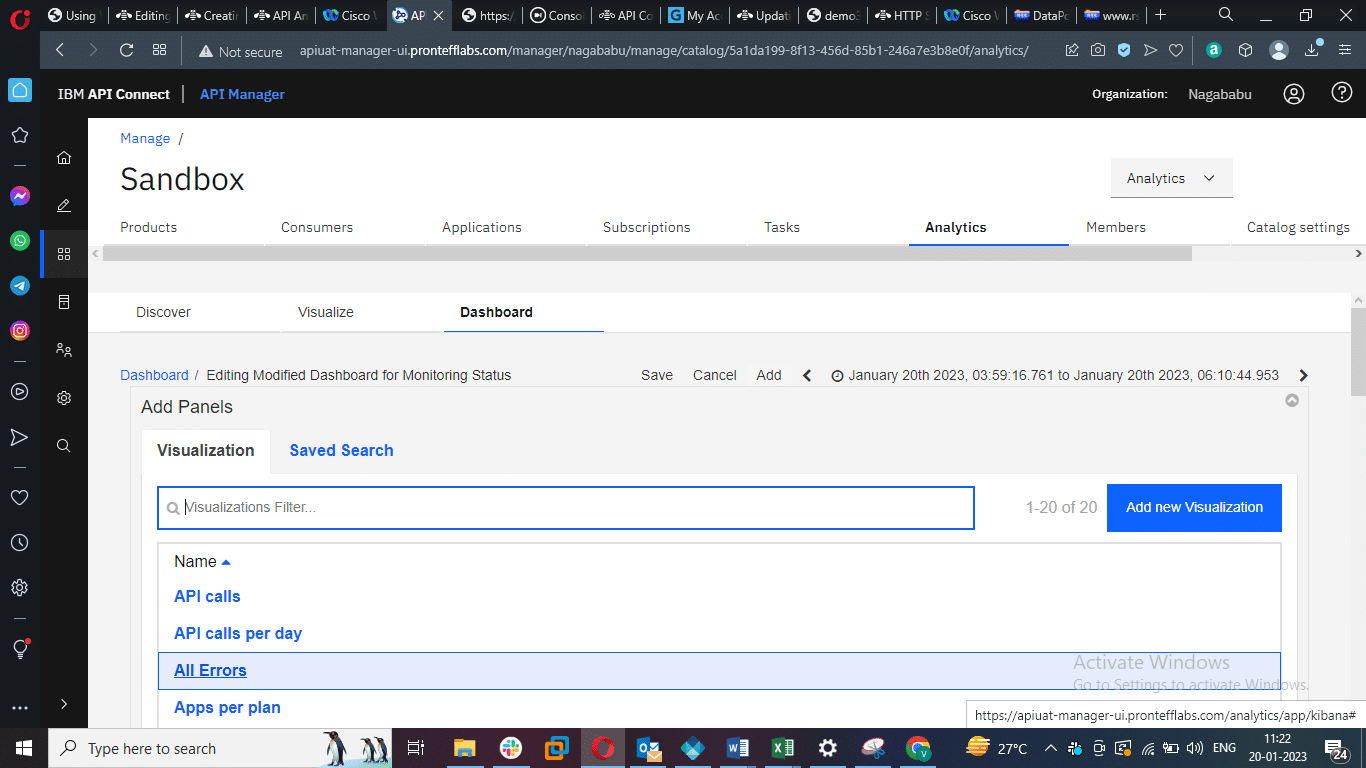
Task: Open the dashboard time range picker
Action: [1055, 375]
